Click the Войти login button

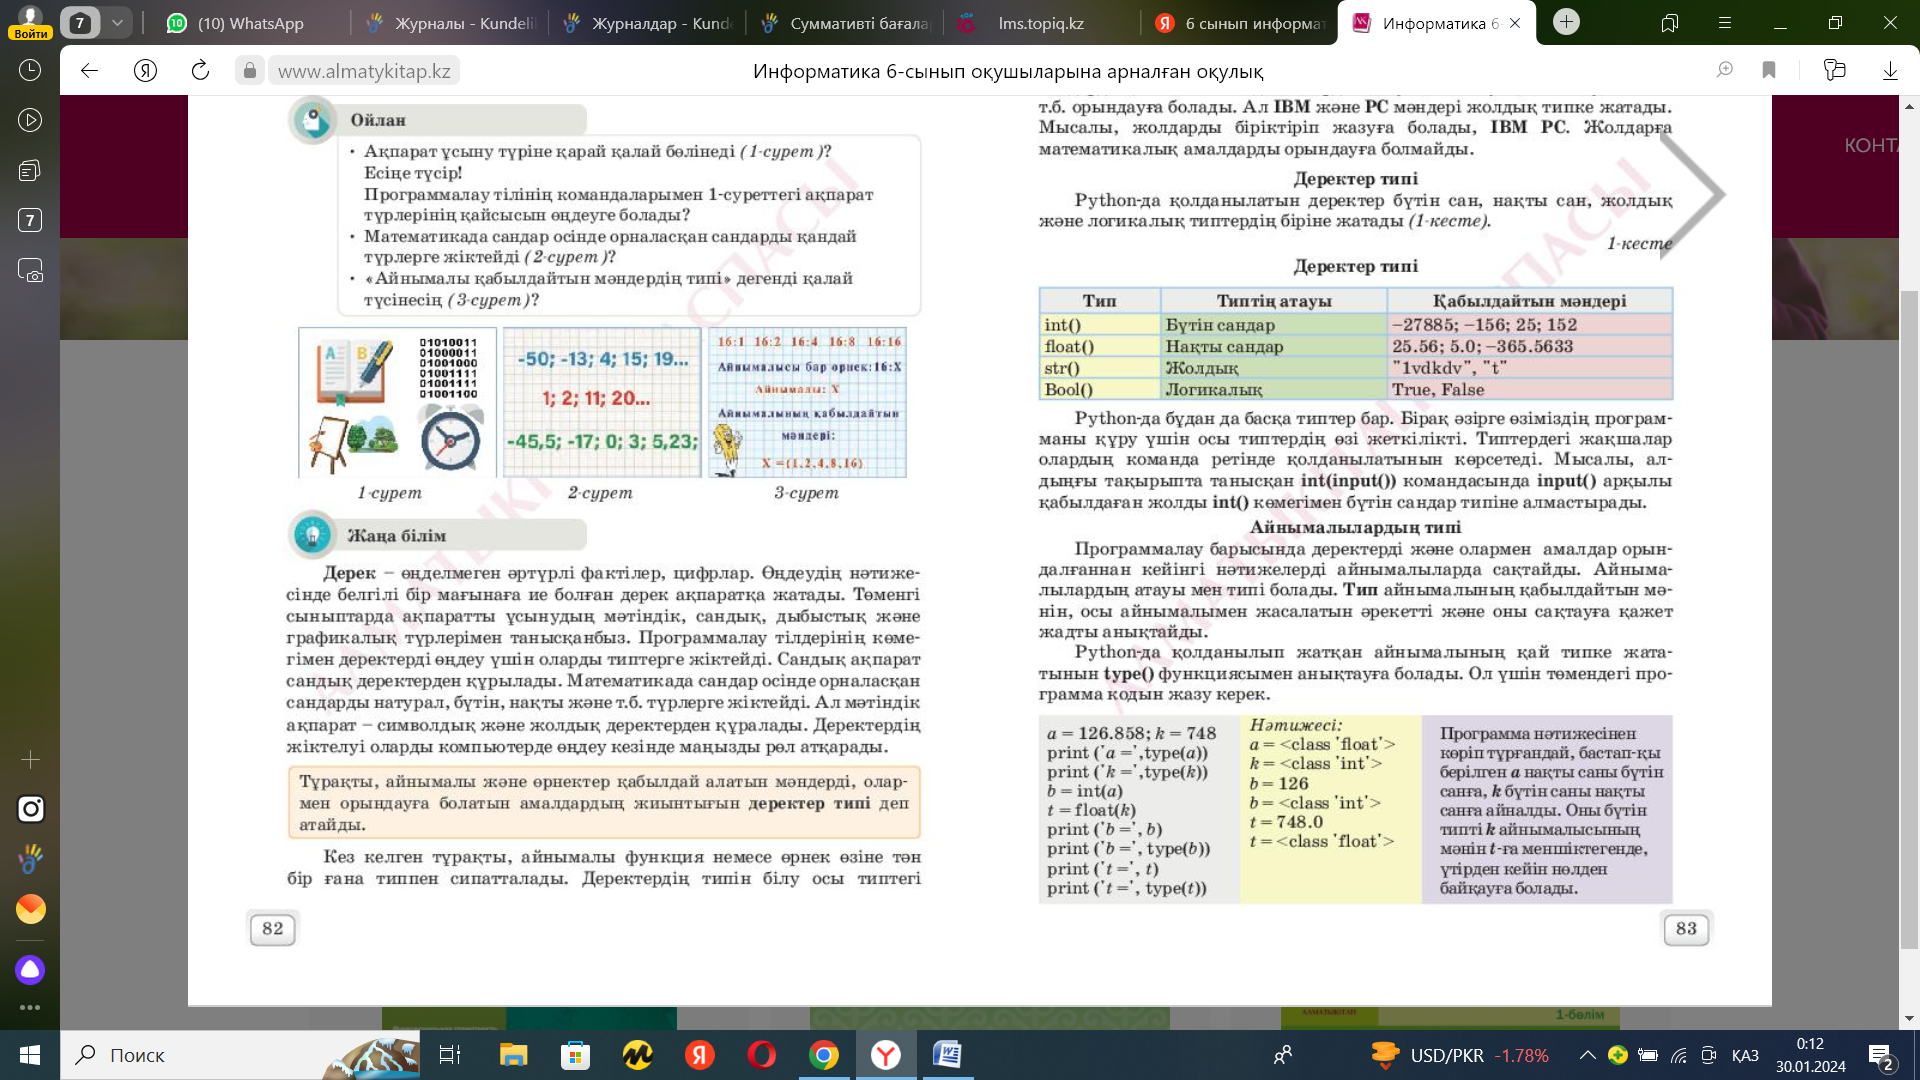pyautogui.click(x=30, y=33)
